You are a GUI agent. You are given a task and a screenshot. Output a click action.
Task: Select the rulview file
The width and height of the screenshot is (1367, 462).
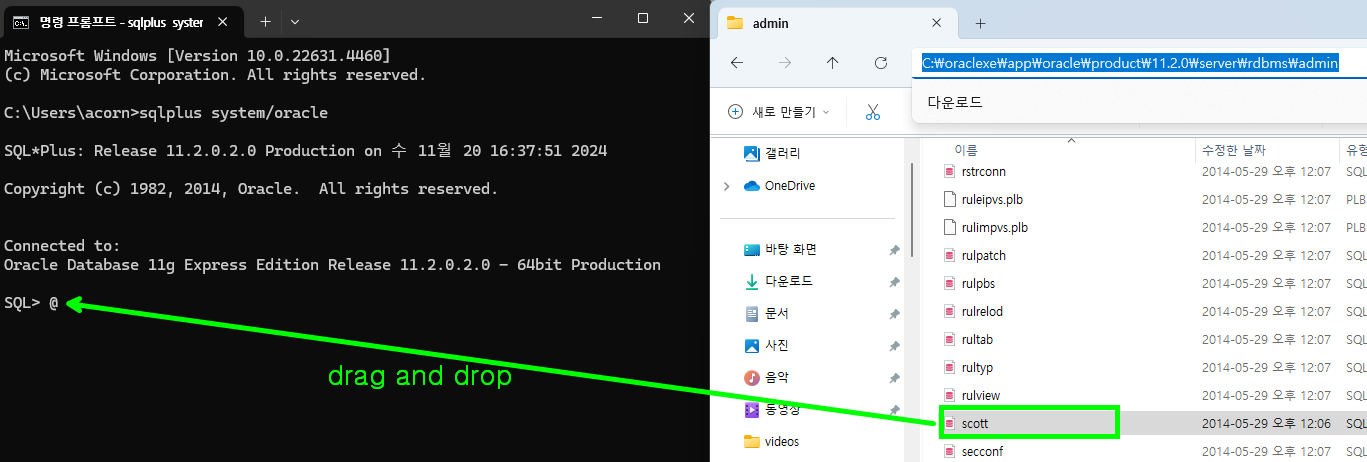tap(981, 395)
